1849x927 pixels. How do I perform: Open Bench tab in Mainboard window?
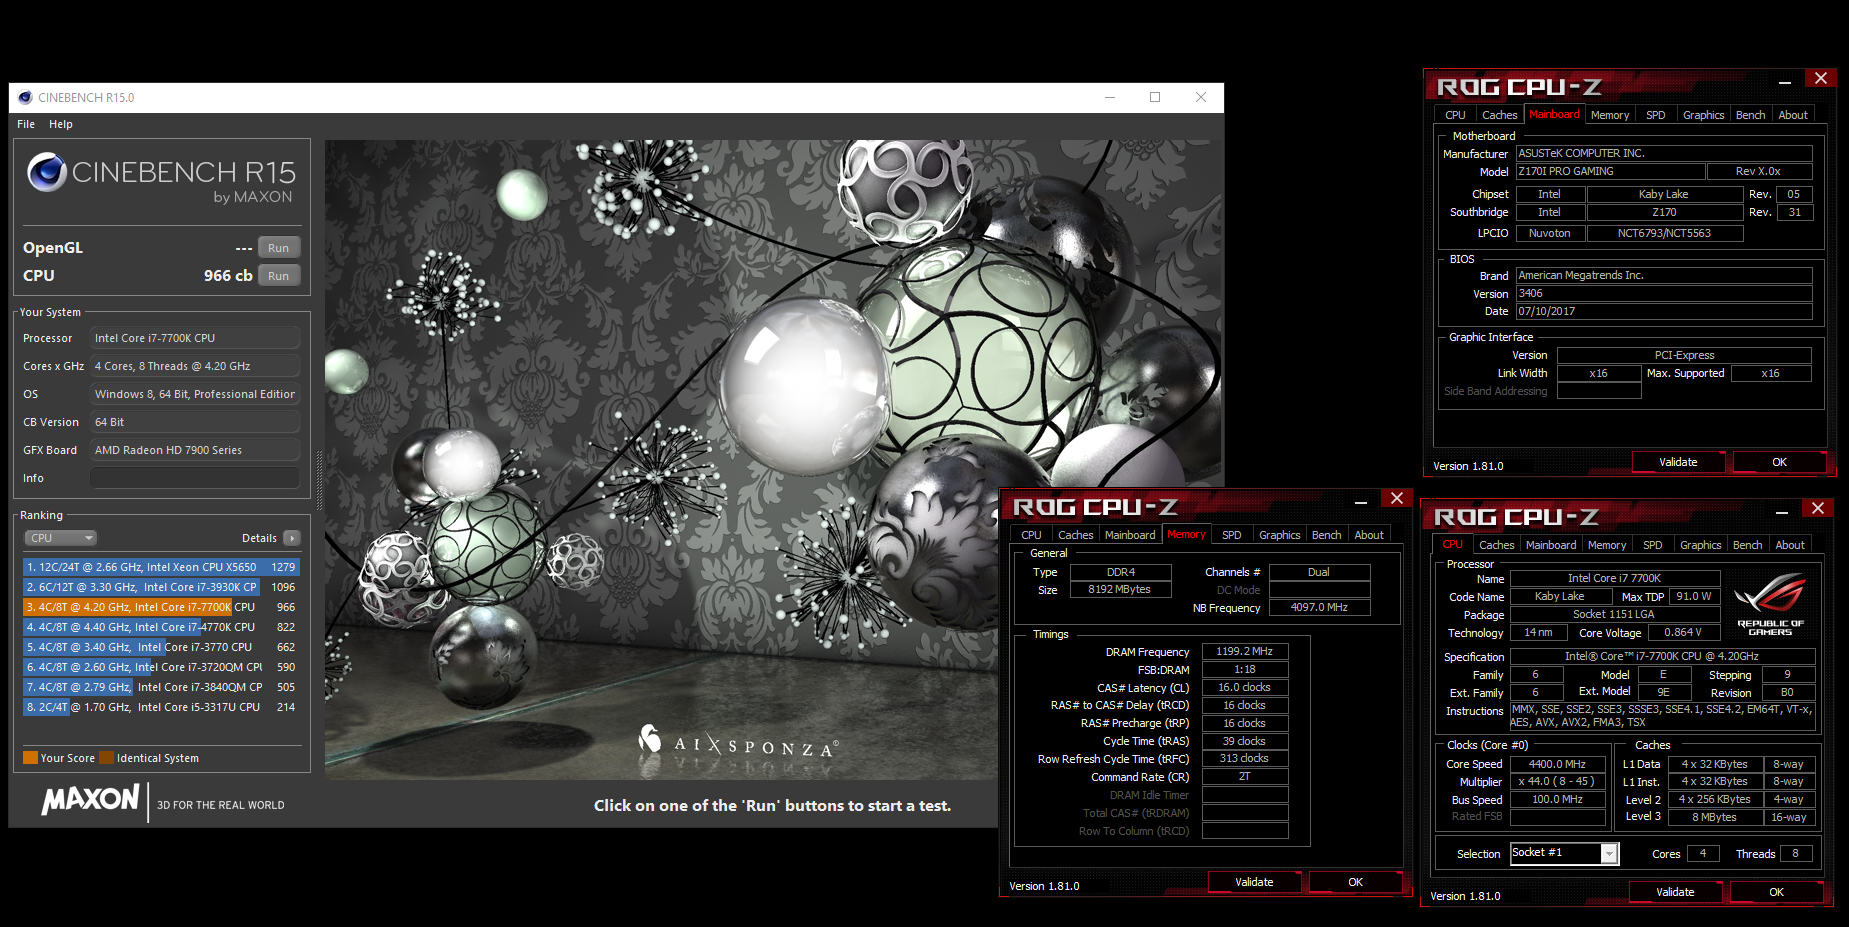click(1750, 115)
